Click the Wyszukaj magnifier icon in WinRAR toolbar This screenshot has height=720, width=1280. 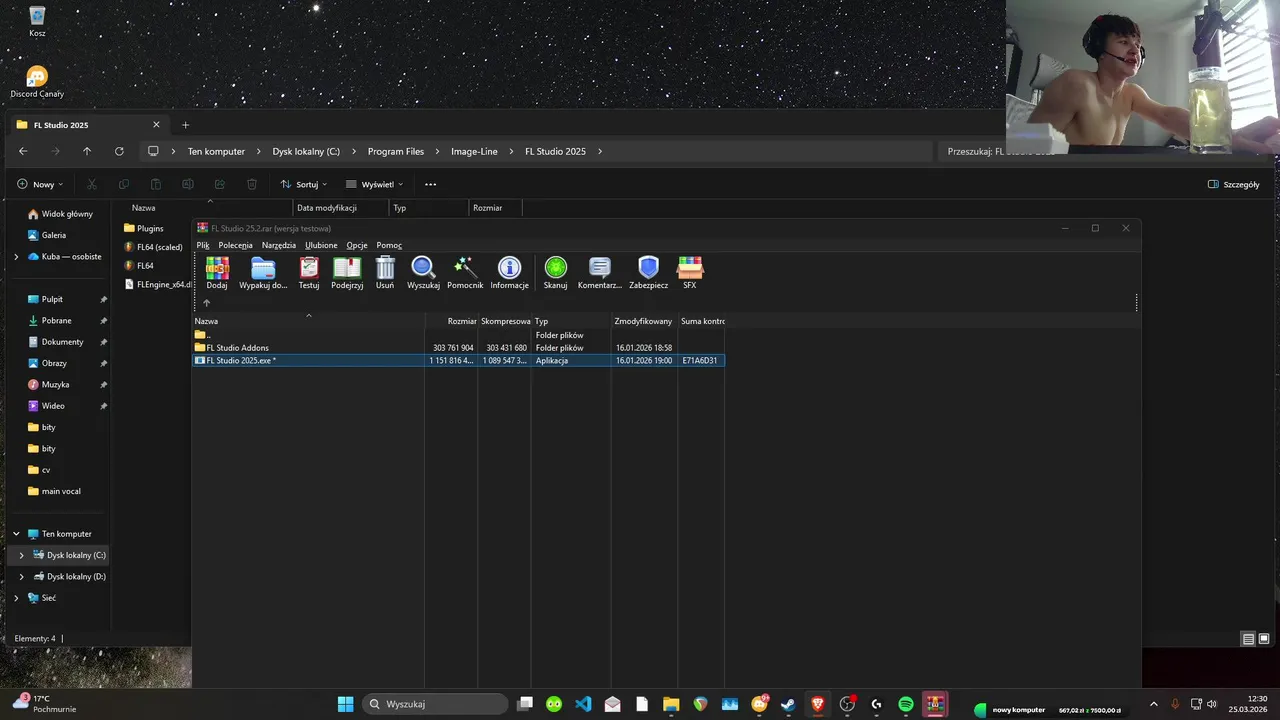click(423, 272)
